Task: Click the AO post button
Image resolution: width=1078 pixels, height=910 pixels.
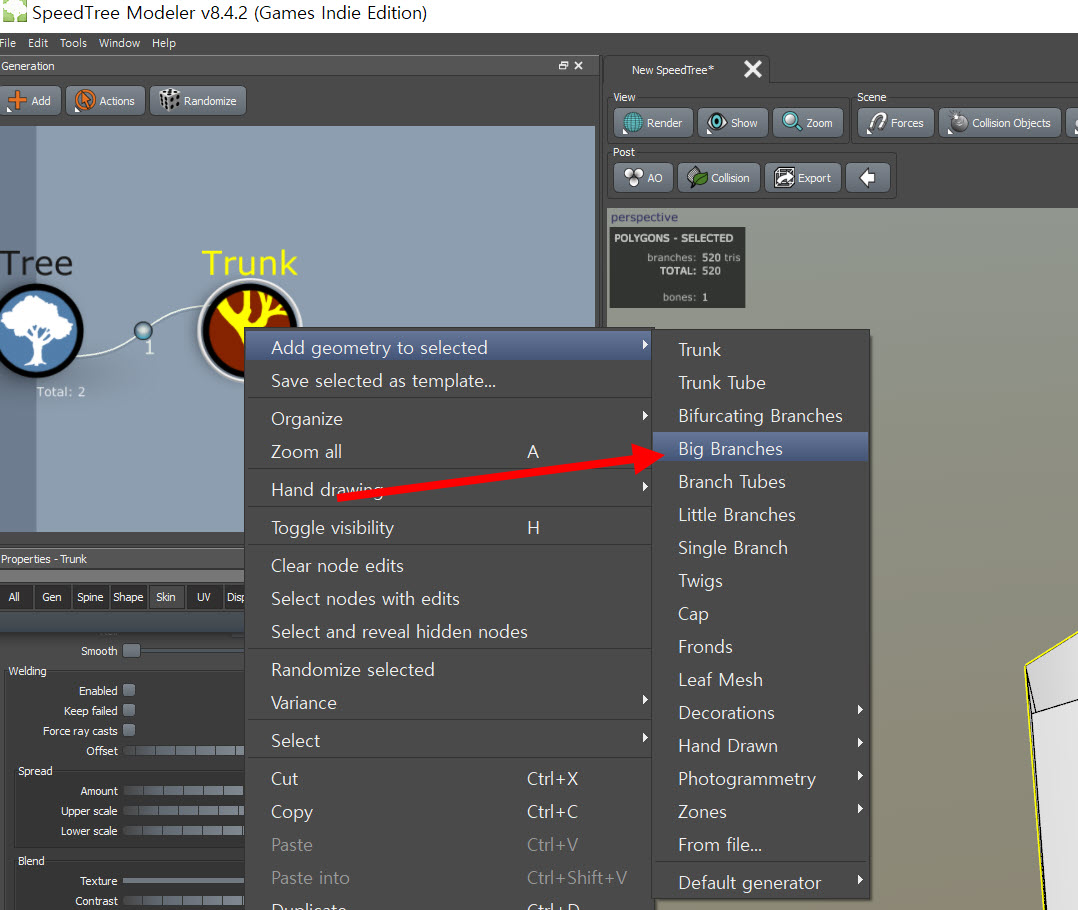Action: click(x=643, y=178)
